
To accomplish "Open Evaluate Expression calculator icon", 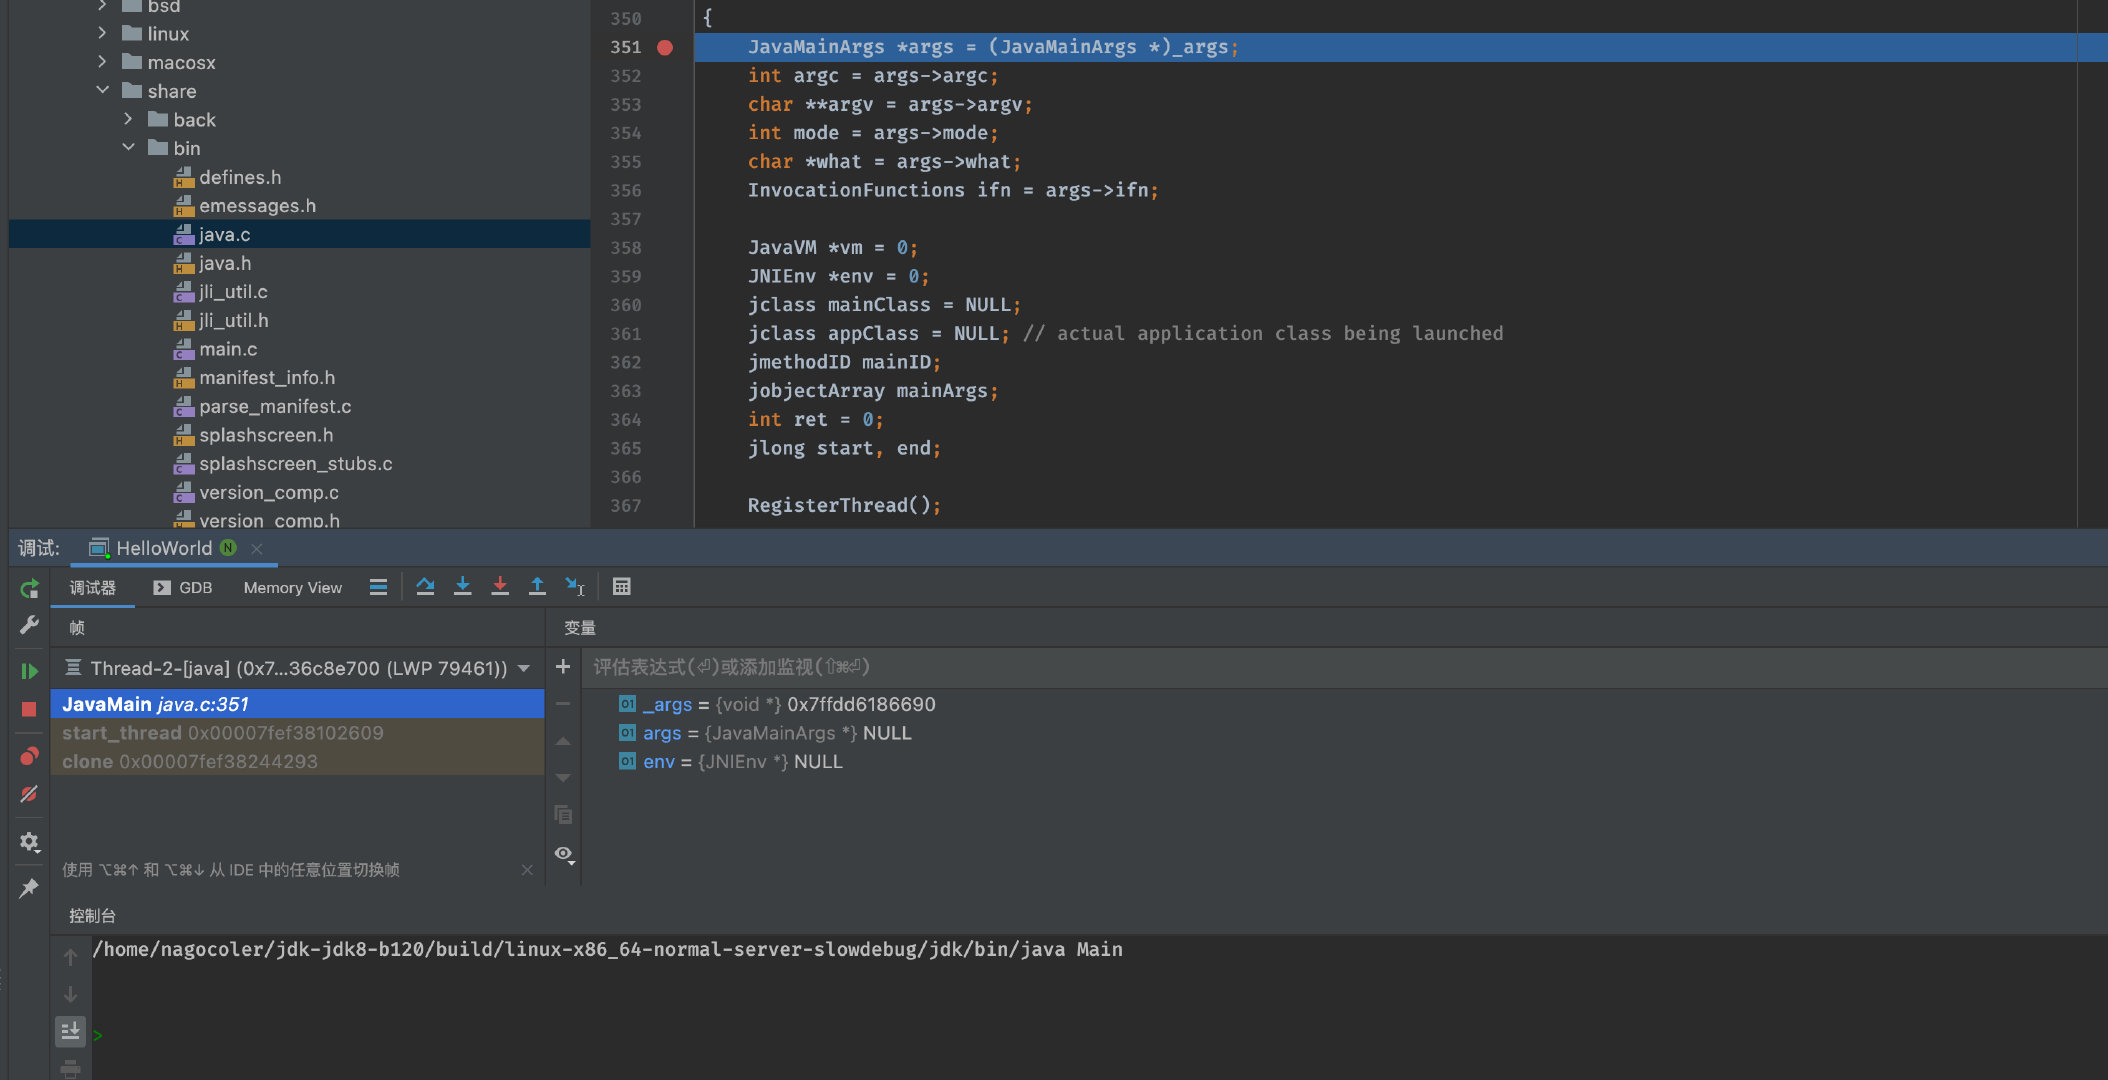I will pyautogui.click(x=621, y=587).
